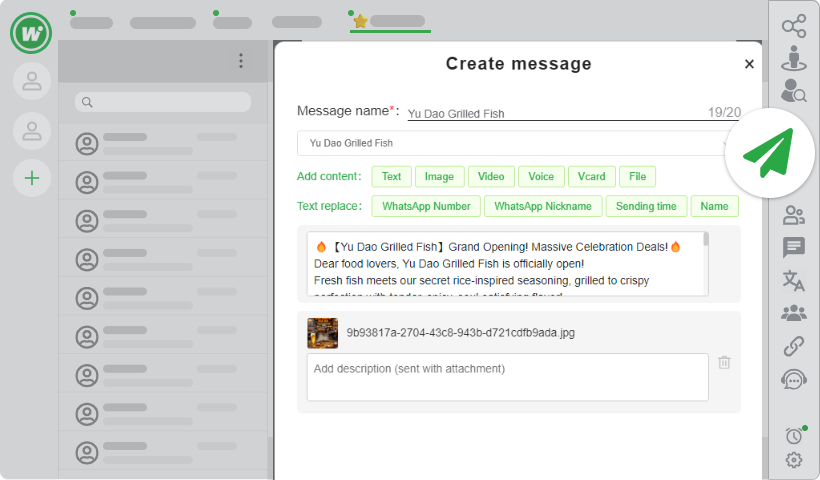Click the green W app logo
The width and height of the screenshot is (820, 480).
tap(31, 33)
